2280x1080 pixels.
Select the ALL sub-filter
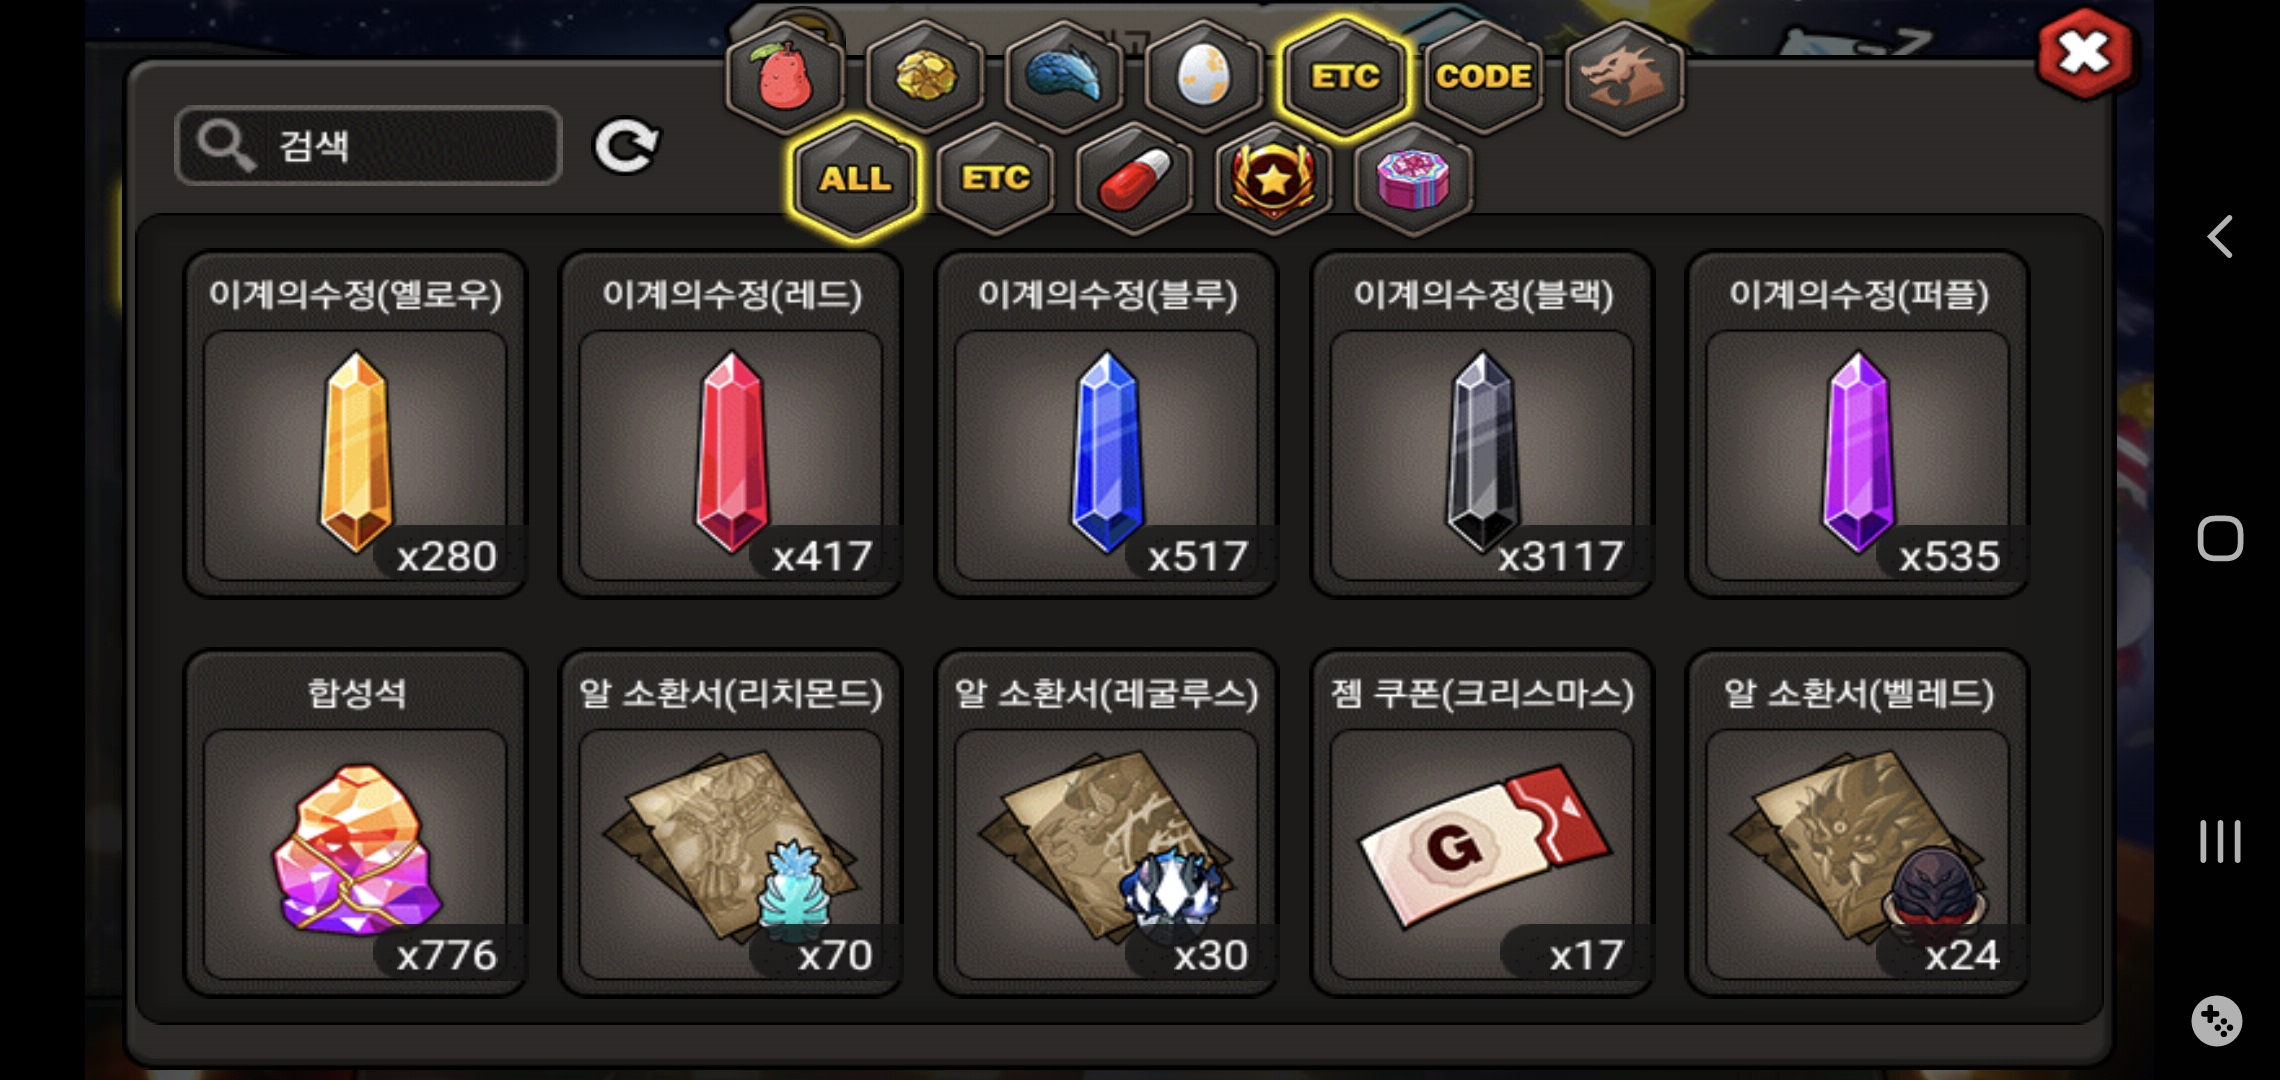coord(855,180)
